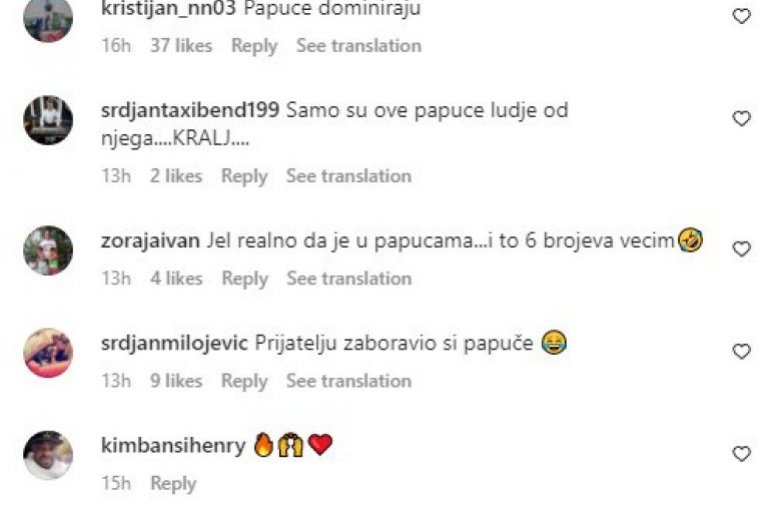The height and width of the screenshot is (510, 765).
Task: Open kimbansihenry's profile picture
Action: 48,455
